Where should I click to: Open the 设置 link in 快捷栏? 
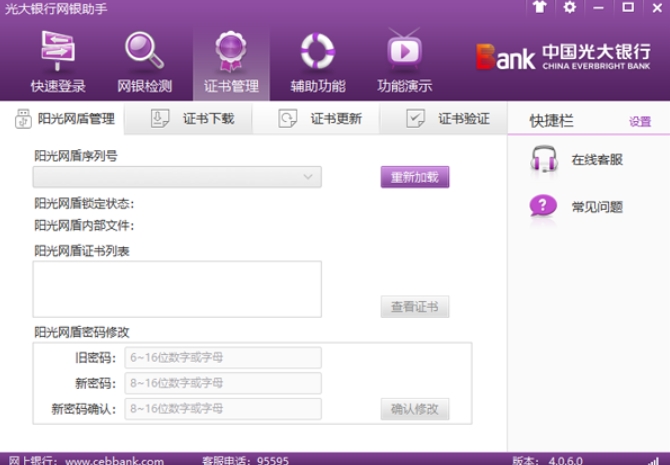click(640, 121)
